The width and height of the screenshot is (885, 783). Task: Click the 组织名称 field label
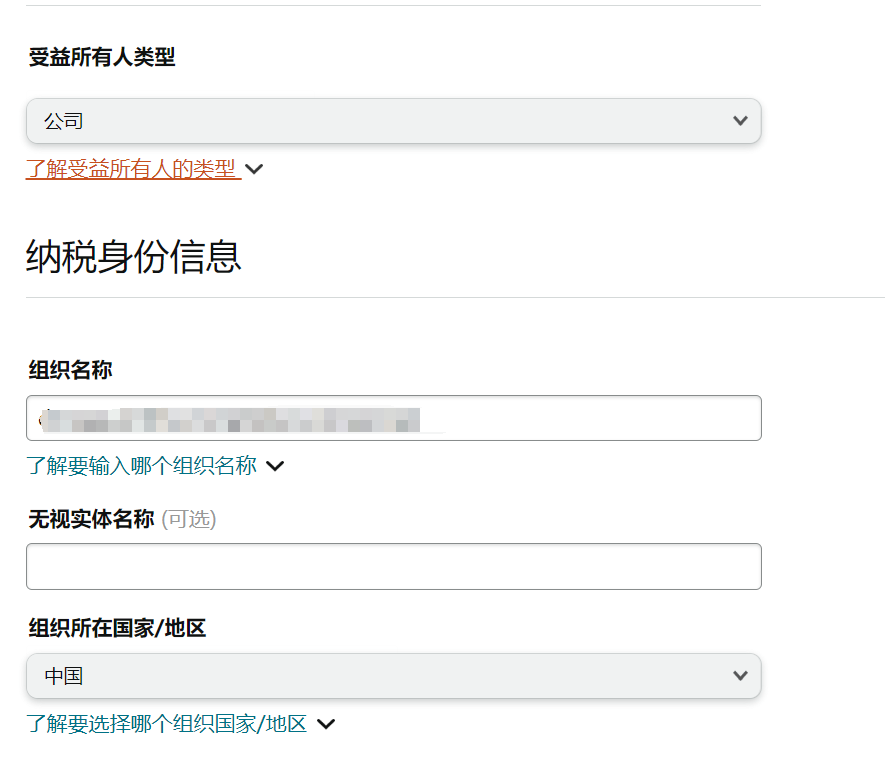click(71, 370)
